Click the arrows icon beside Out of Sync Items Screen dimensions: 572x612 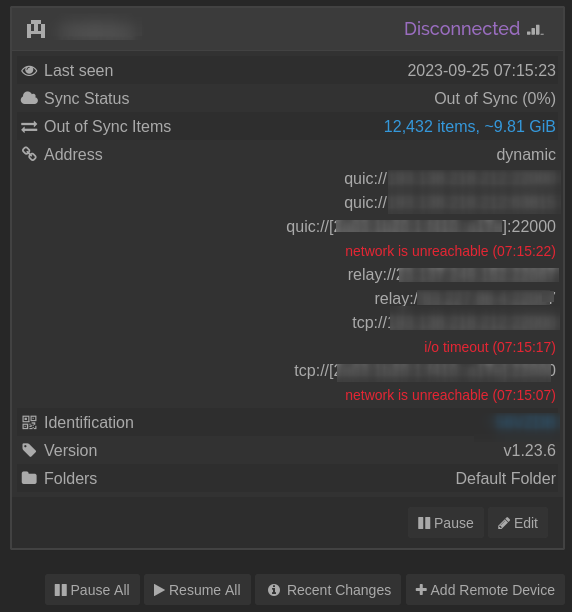[x=29, y=126]
